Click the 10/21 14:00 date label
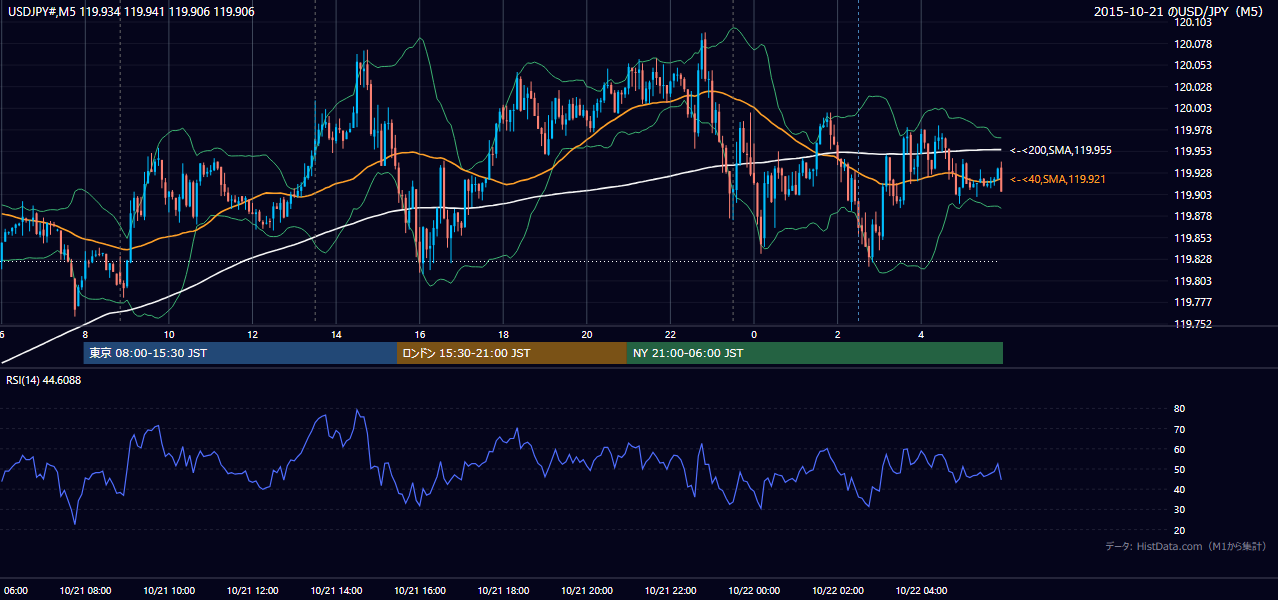 tap(336, 590)
